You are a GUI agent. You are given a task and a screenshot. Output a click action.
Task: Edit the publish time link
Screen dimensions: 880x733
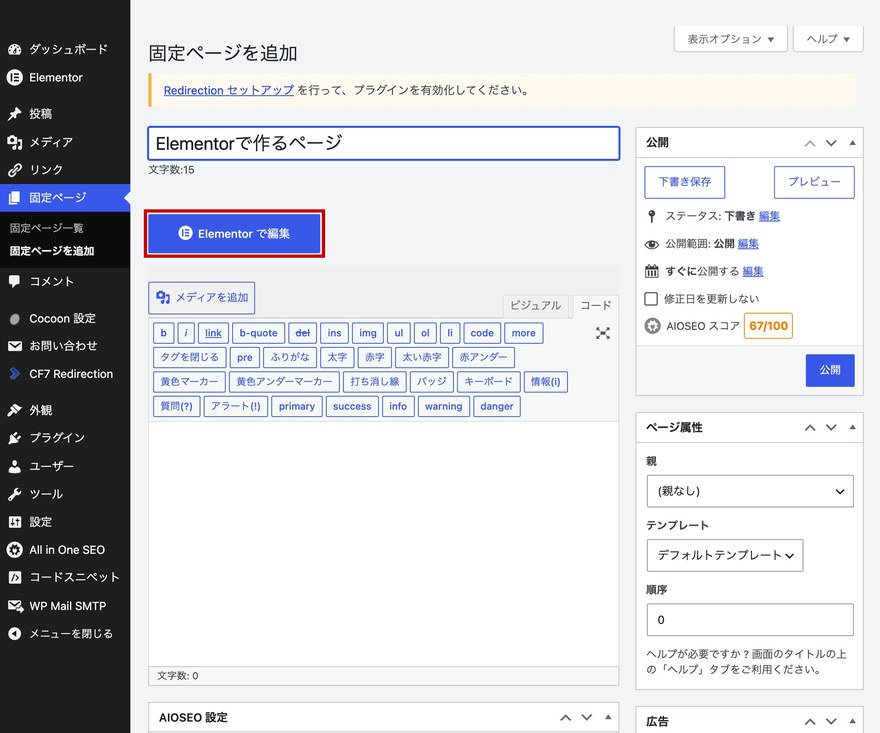pos(753,272)
